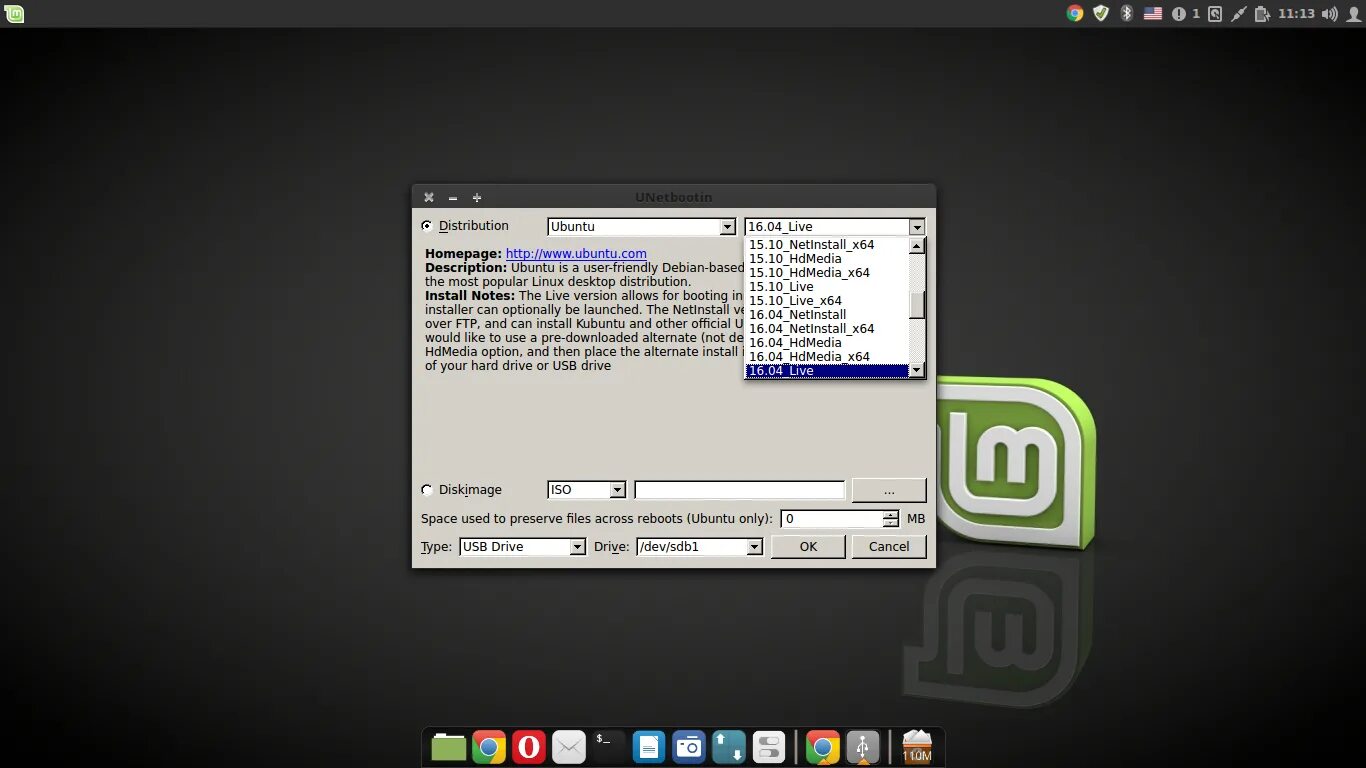Switch to running Chrome beside the USB icon

(823, 747)
